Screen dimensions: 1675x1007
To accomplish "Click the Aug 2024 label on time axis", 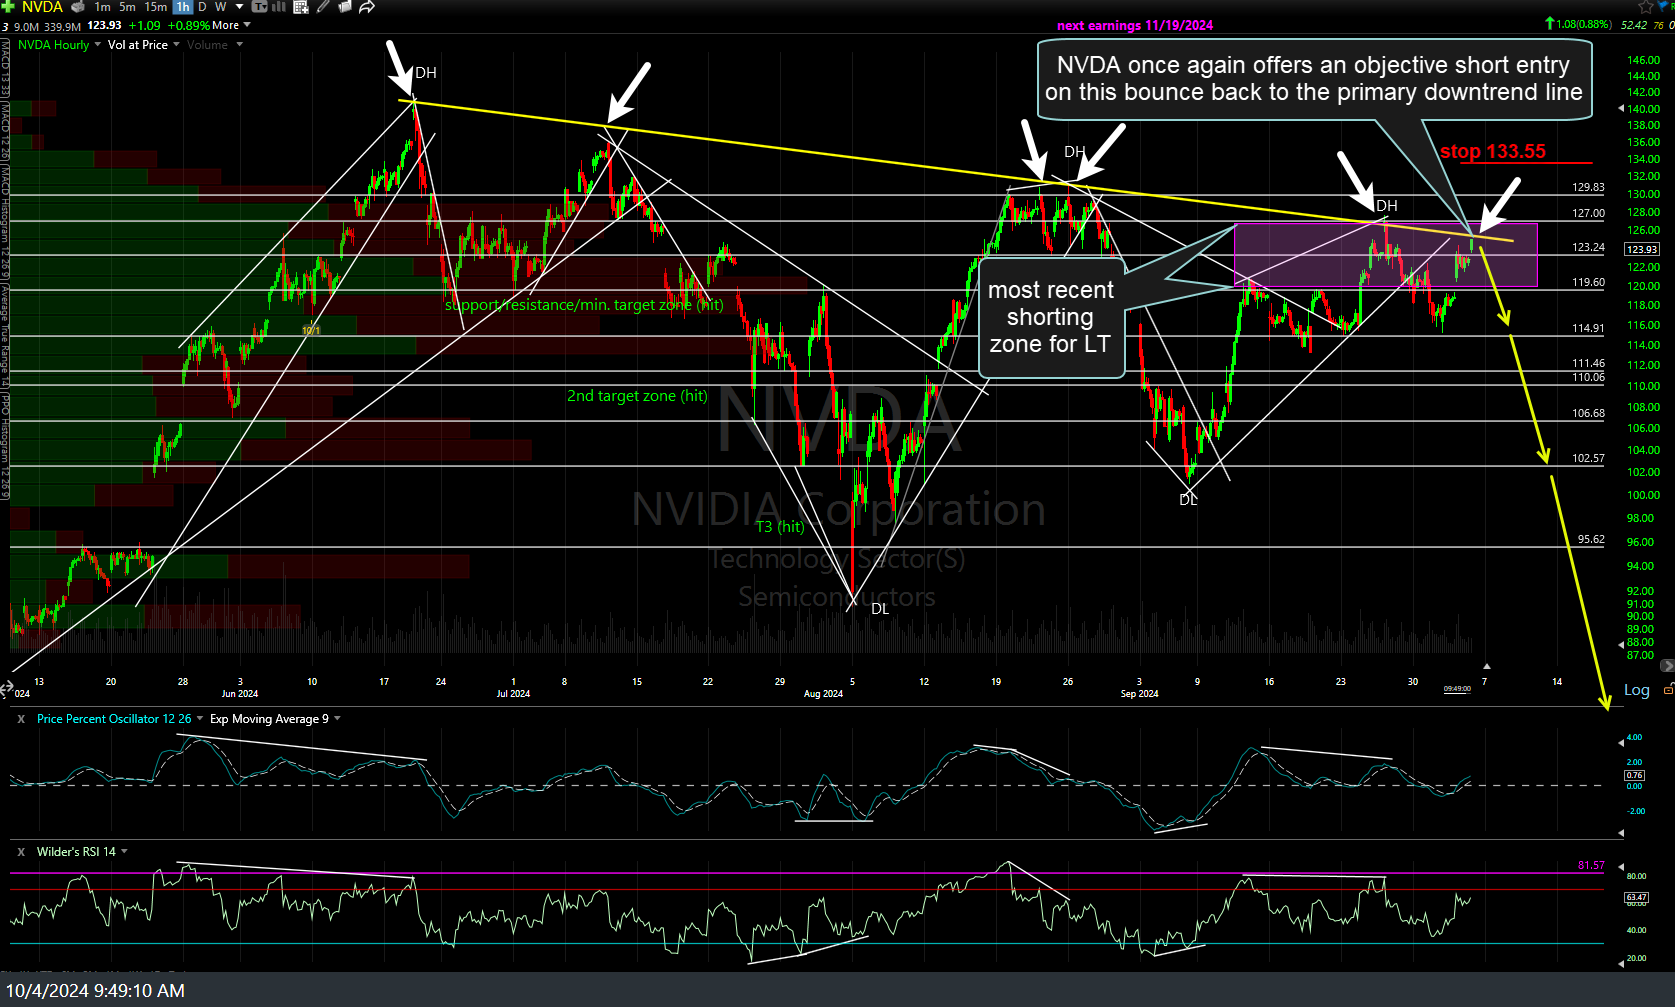I will [x=823, y=693].
